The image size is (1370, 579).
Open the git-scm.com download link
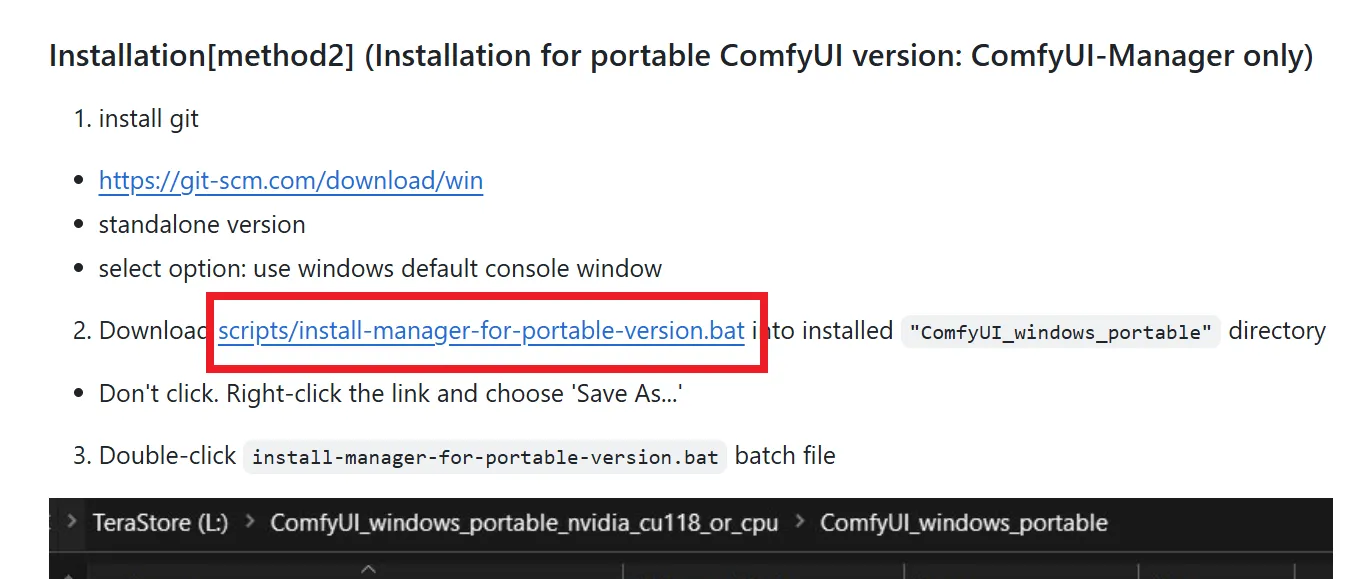pyautogui.click(x=290, y=181)
